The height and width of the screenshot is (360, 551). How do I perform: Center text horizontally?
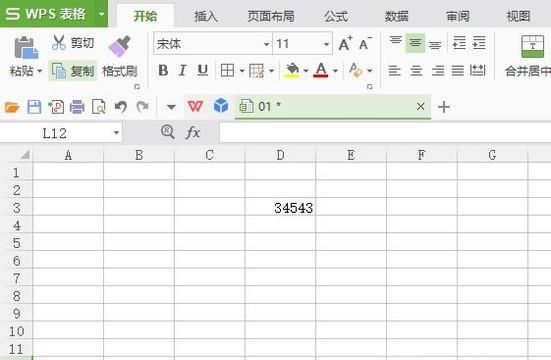pyautogui.click(x=416, y=71)
